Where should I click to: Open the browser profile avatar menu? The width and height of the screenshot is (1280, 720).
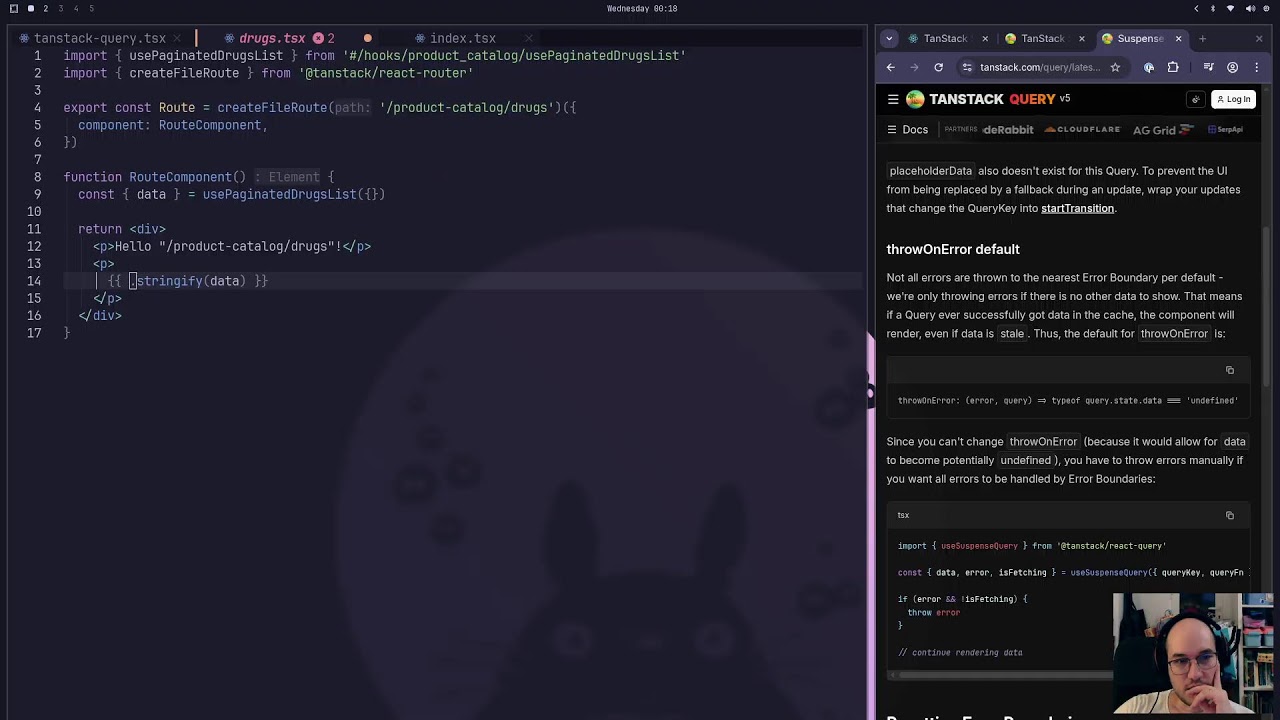click(1232, 67)
